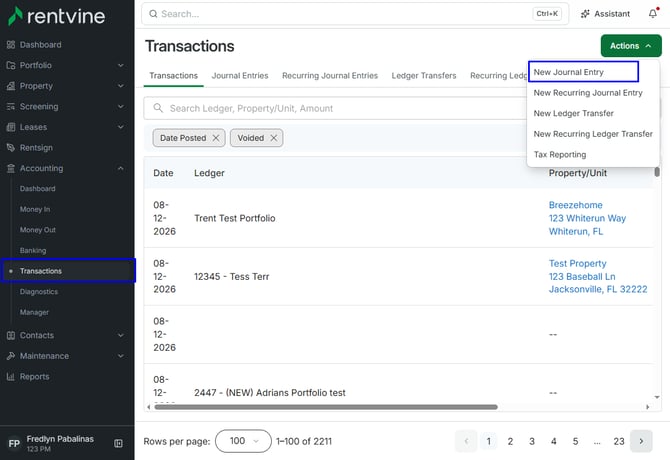Open Dashboard from the top sidebar icon
Screen dimensions: 670x460
click(x=11, y=45)
